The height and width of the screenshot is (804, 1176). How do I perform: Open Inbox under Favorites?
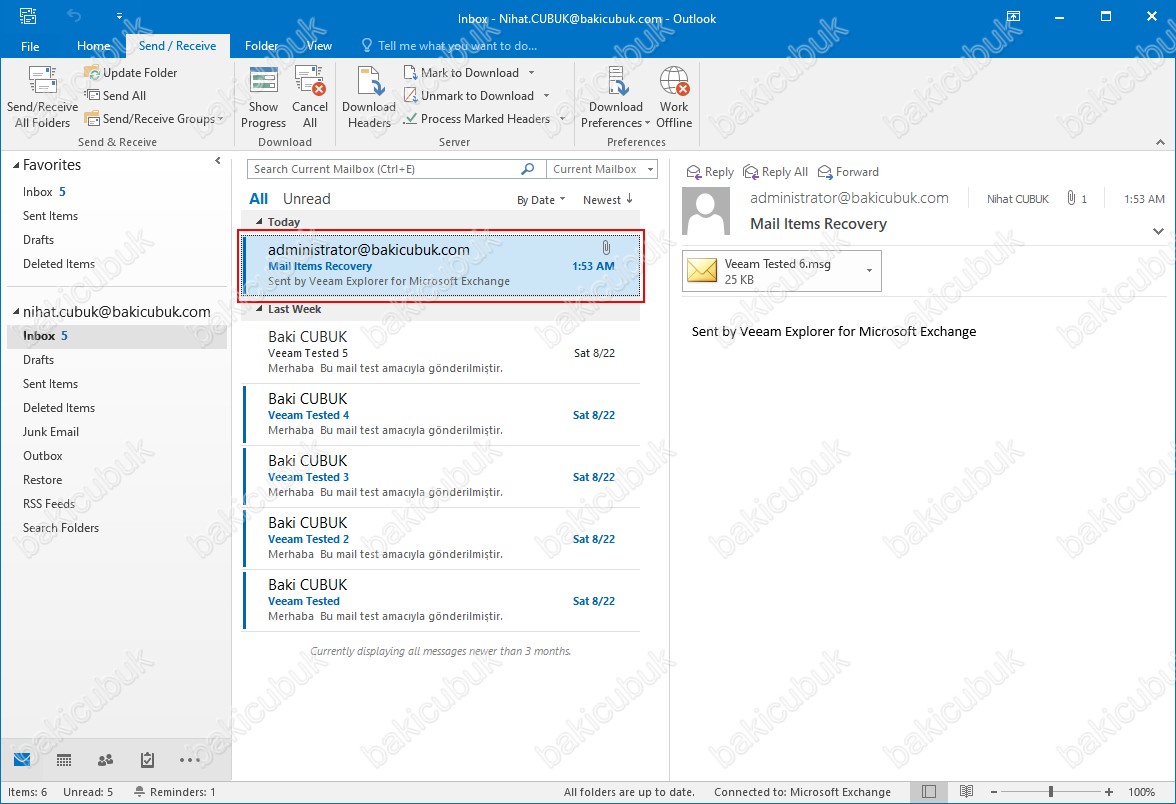click(x=44, y=192)
